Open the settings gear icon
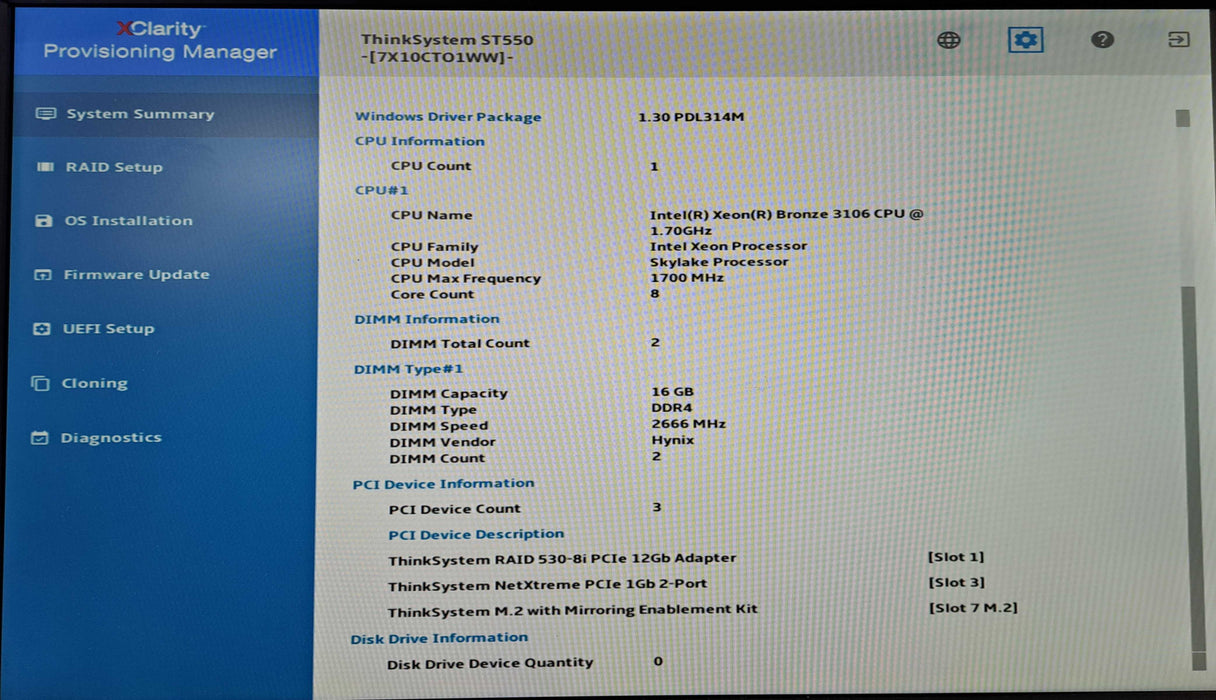The width and height of the screenshot is (1216, 700). click(x=1025, y=40)
